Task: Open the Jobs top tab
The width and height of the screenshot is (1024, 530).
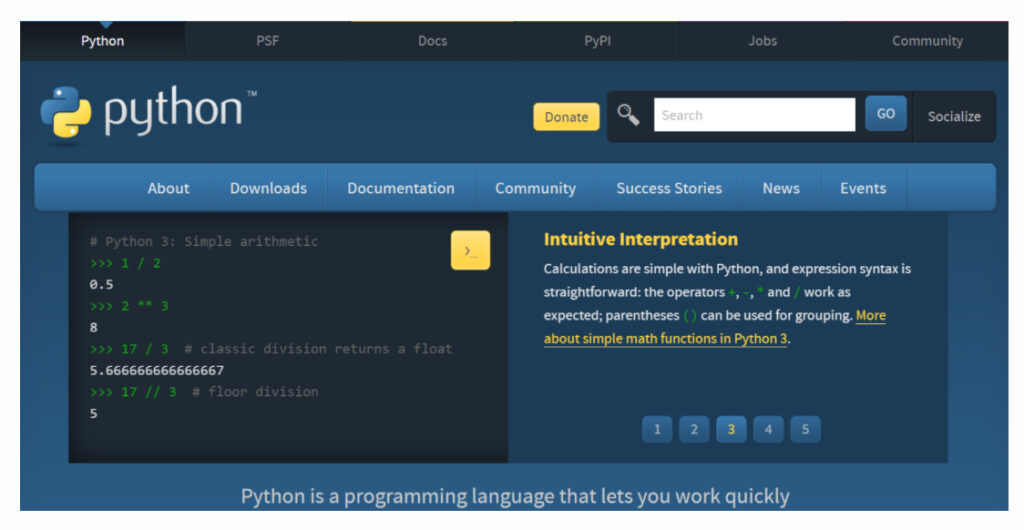Action: click(x=762, y=41)
